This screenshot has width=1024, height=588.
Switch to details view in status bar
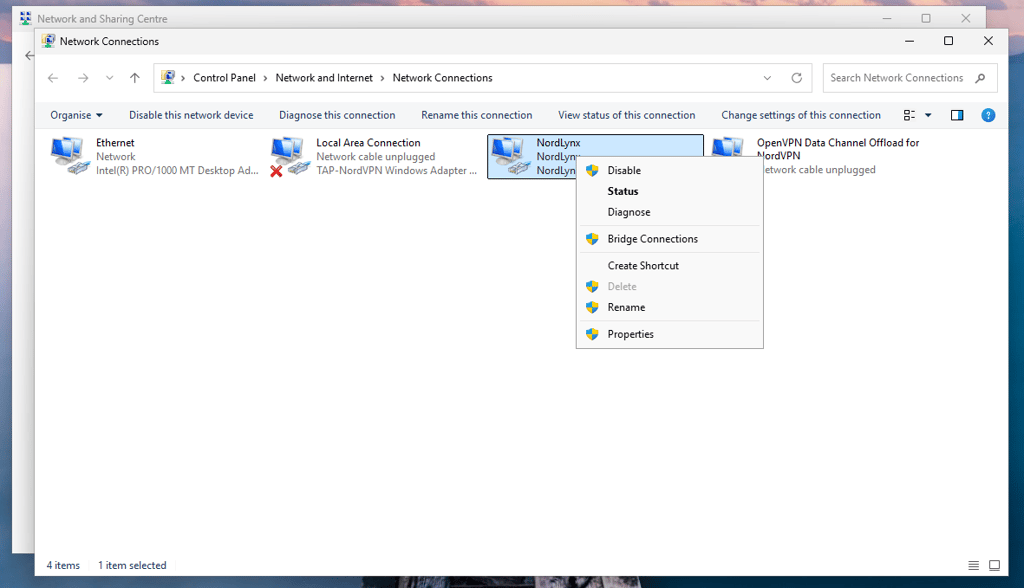point(973,566)
